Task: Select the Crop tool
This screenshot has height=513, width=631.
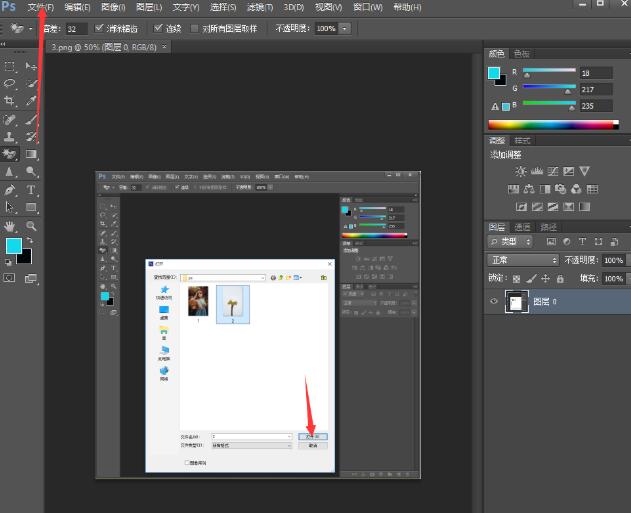Action: [10, 102]
